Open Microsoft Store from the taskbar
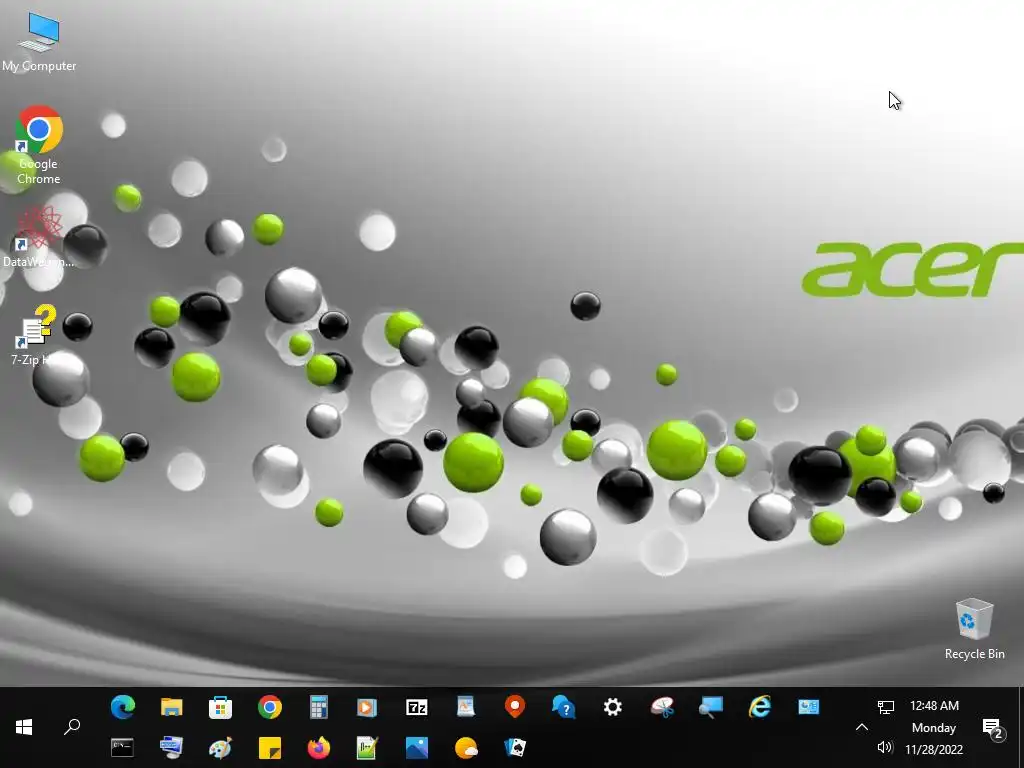Viewport: 1024px width, 768px height. 220,707
